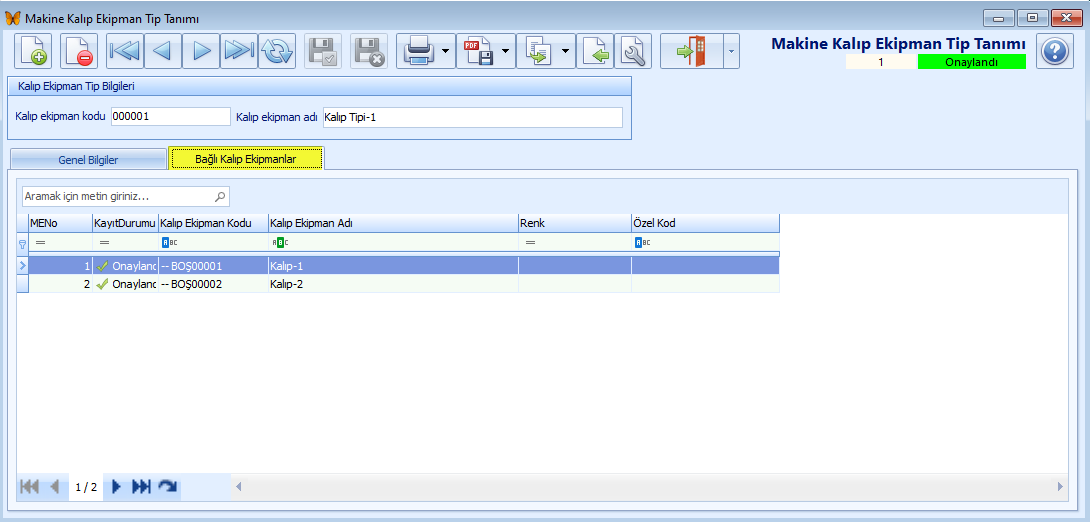
Task: Click the blue help question mark icon
Action: 1054,51
